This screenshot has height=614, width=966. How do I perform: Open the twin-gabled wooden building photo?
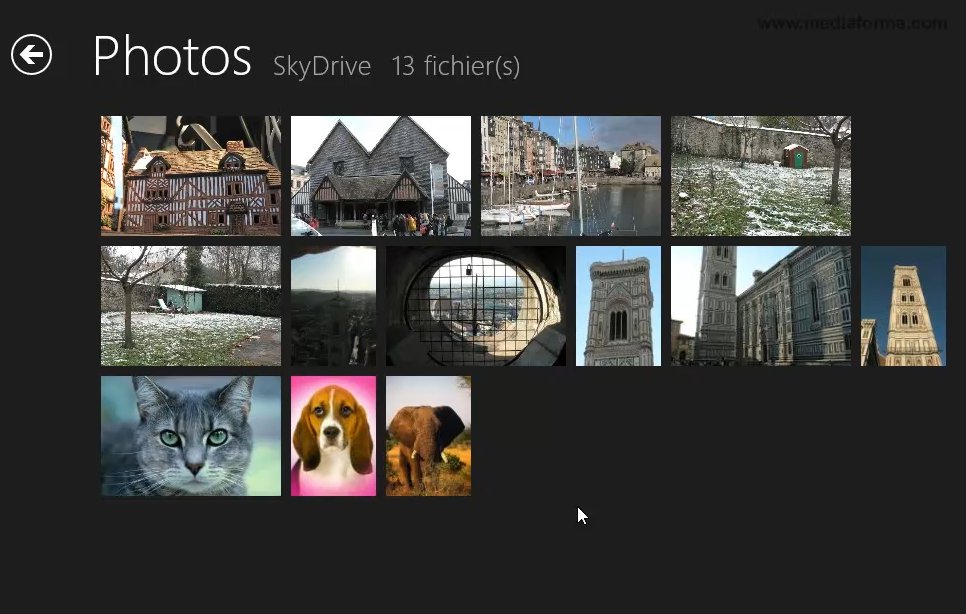(x=381, y=176)
